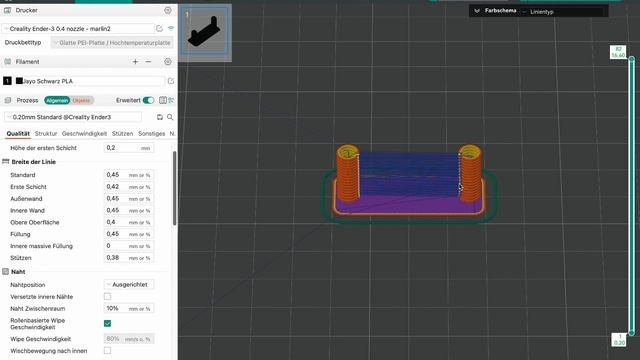Open the truncated N. tab
The height and width of the screenshot is (360, 640).
(x=172, y=133)
